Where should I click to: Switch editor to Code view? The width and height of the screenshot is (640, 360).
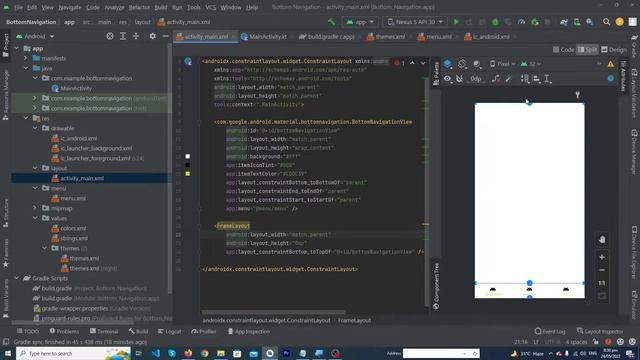click(563, 49)
